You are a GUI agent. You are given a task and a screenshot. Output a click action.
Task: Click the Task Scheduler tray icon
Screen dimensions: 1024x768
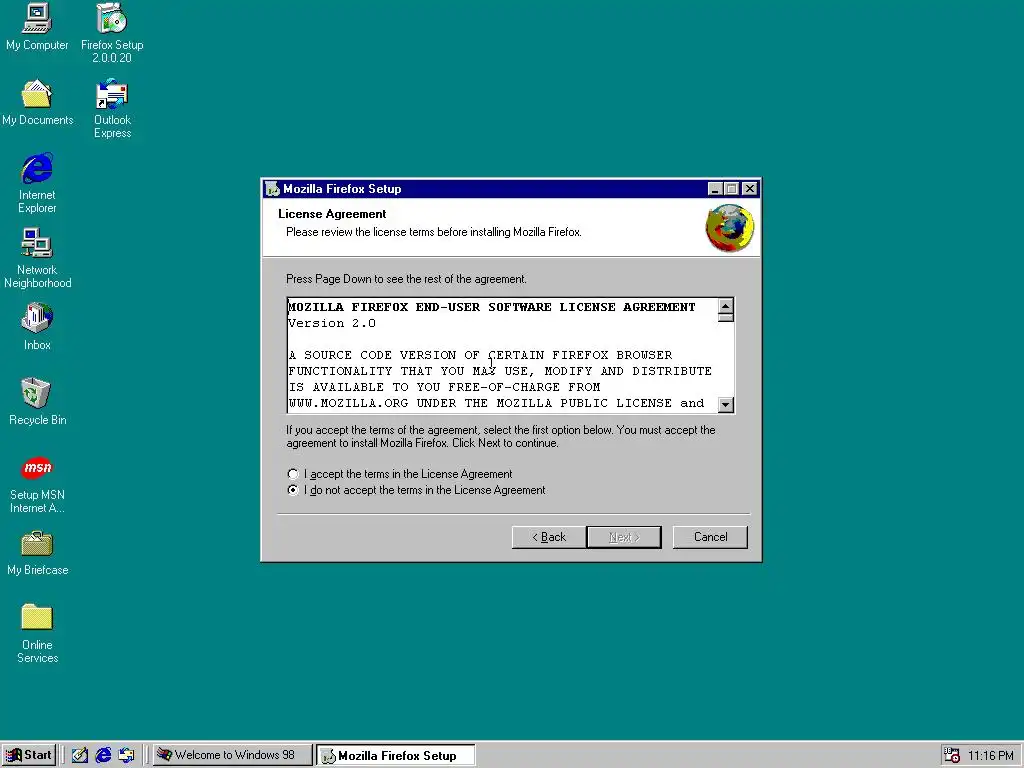click(952, 756)
